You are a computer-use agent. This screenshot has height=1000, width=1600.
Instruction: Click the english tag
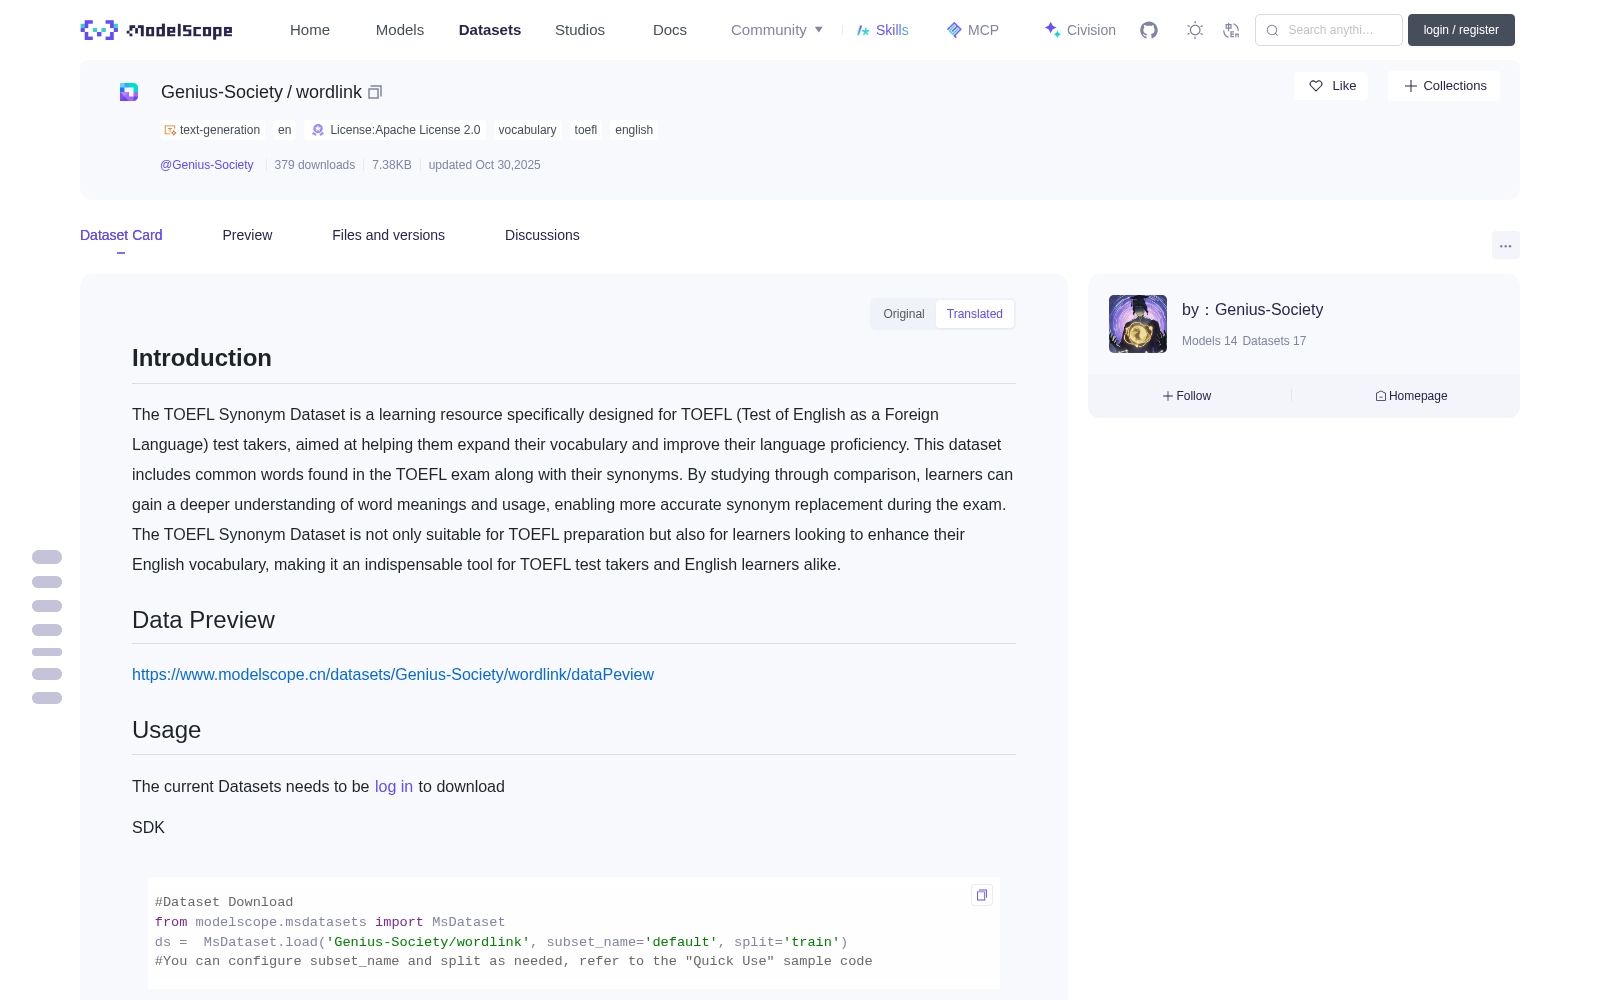[x=634, y=130]
